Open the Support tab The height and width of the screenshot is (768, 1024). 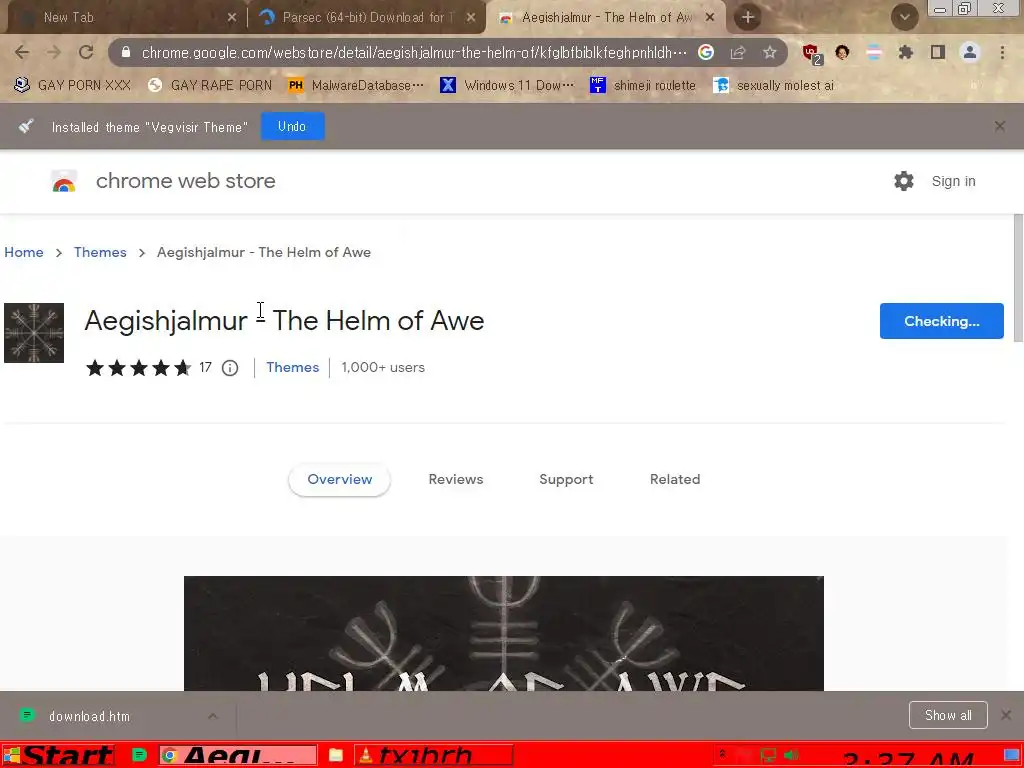pyautogui.click(x=566, y=479)
